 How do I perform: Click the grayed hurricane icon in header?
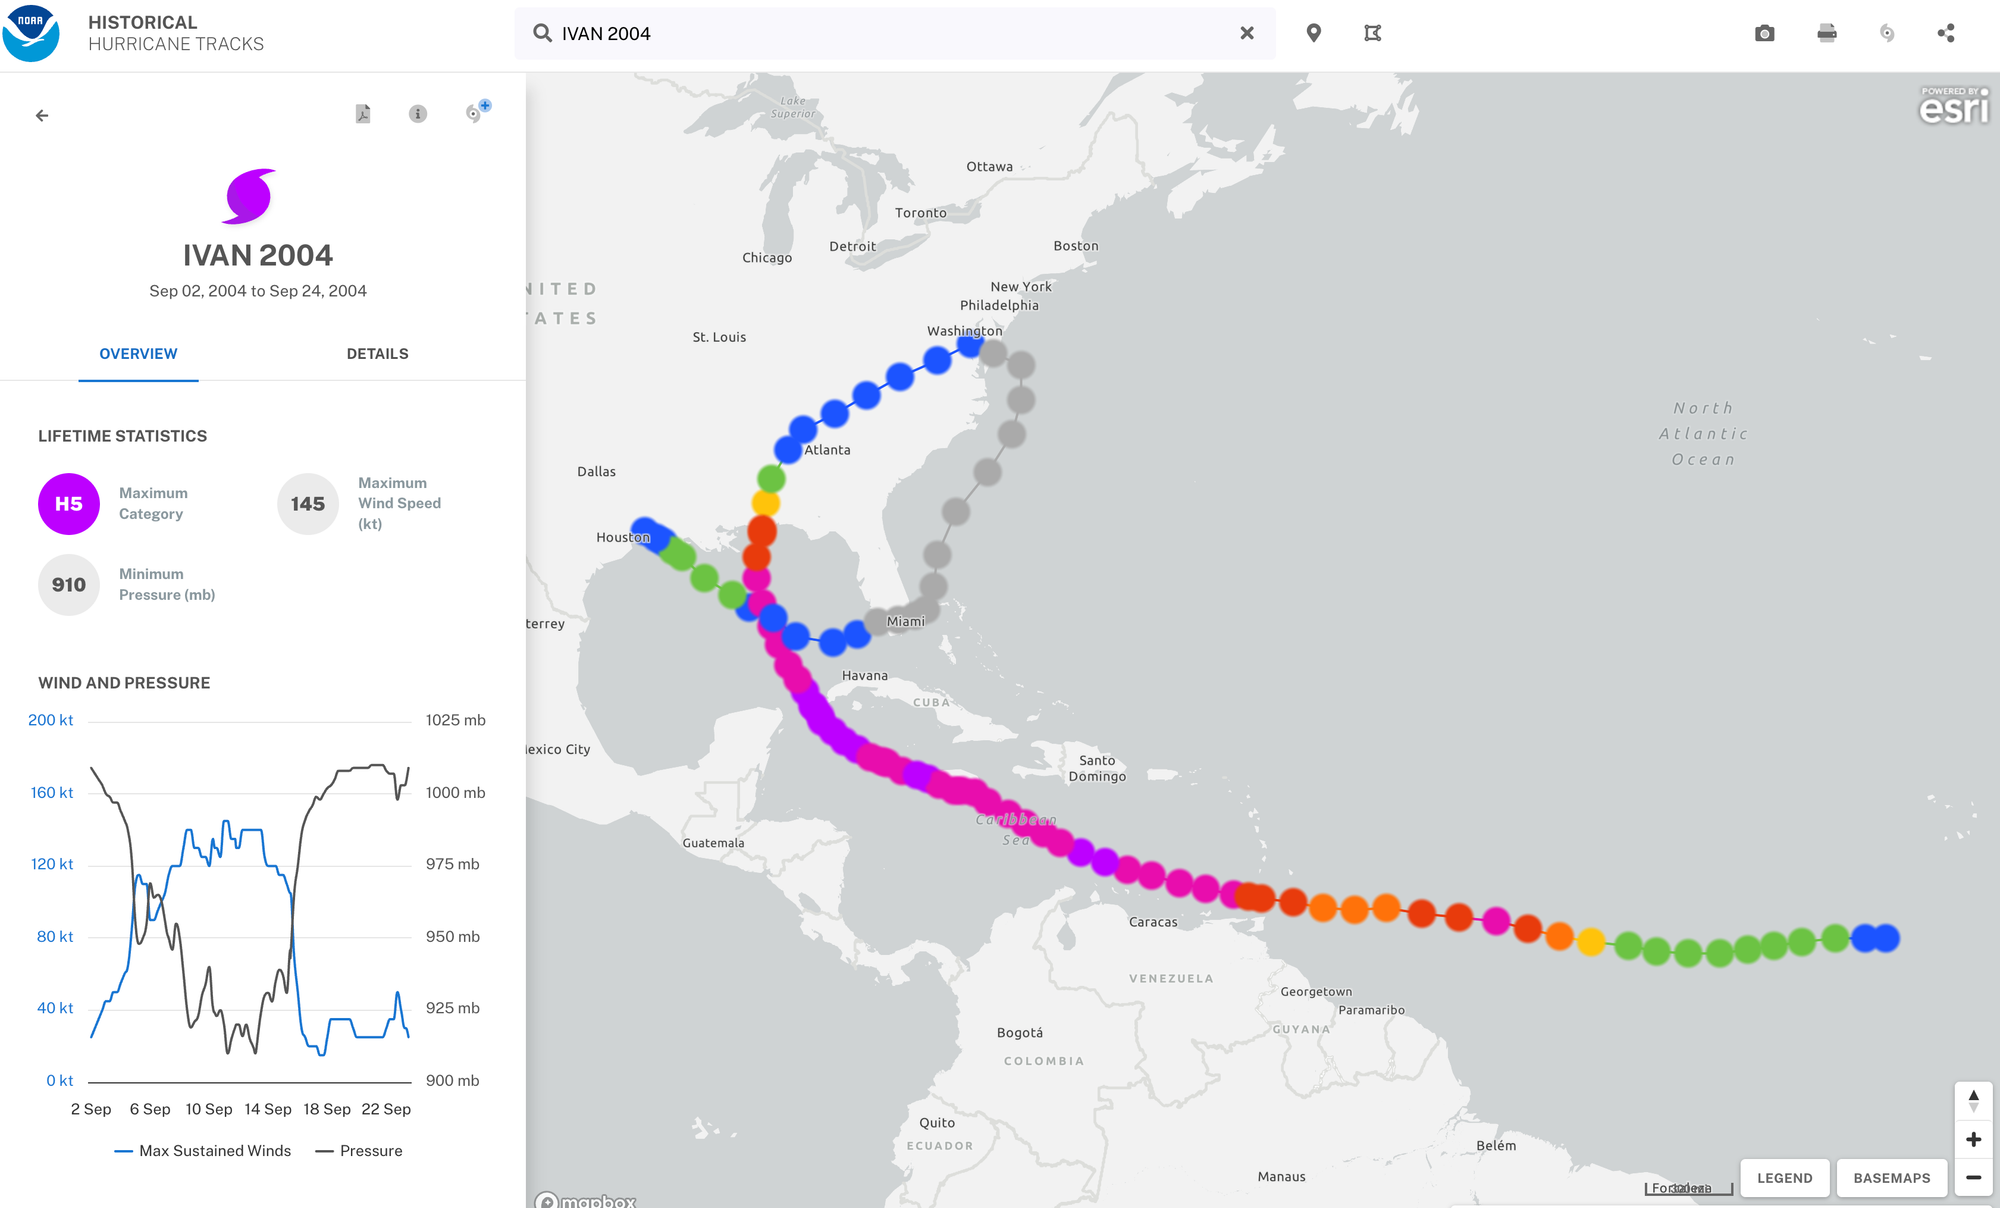(1887, 33)
